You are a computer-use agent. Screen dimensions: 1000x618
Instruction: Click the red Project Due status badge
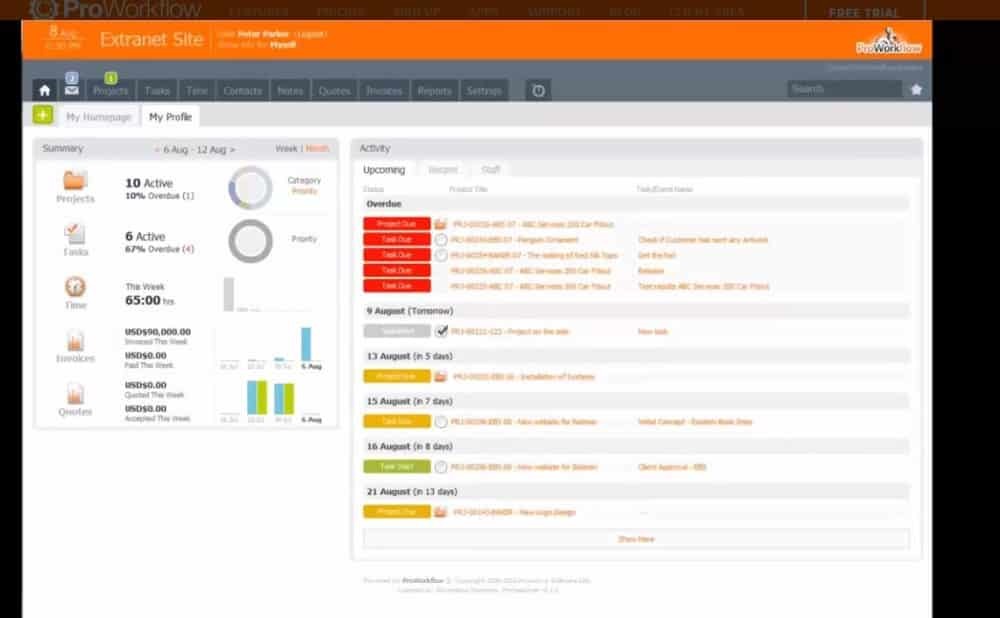pyautogui.click(x=396, y=224)
